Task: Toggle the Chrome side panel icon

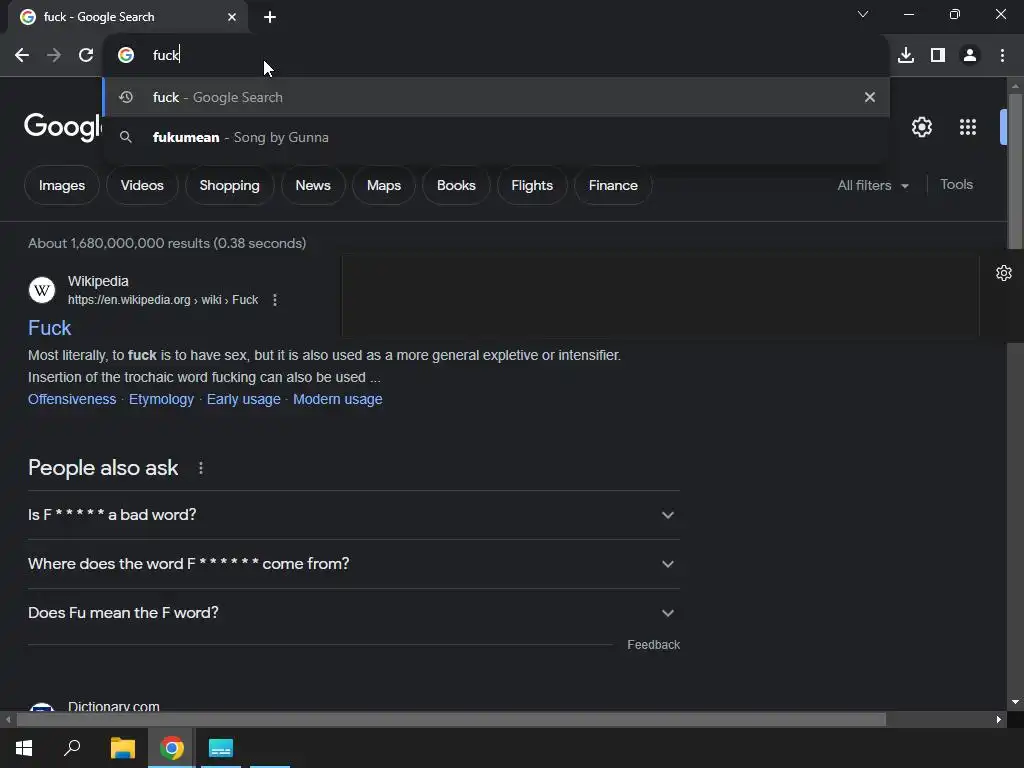Action: coord(938,56)
